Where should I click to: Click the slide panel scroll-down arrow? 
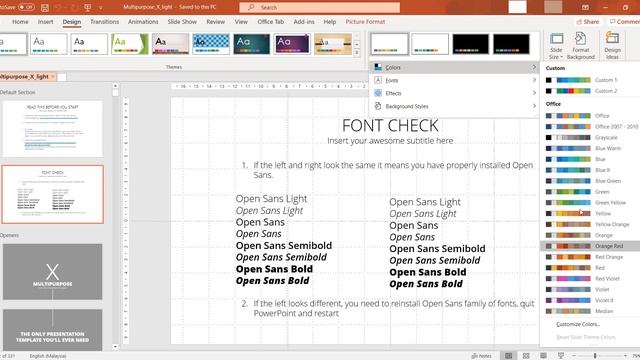point(115,347)
